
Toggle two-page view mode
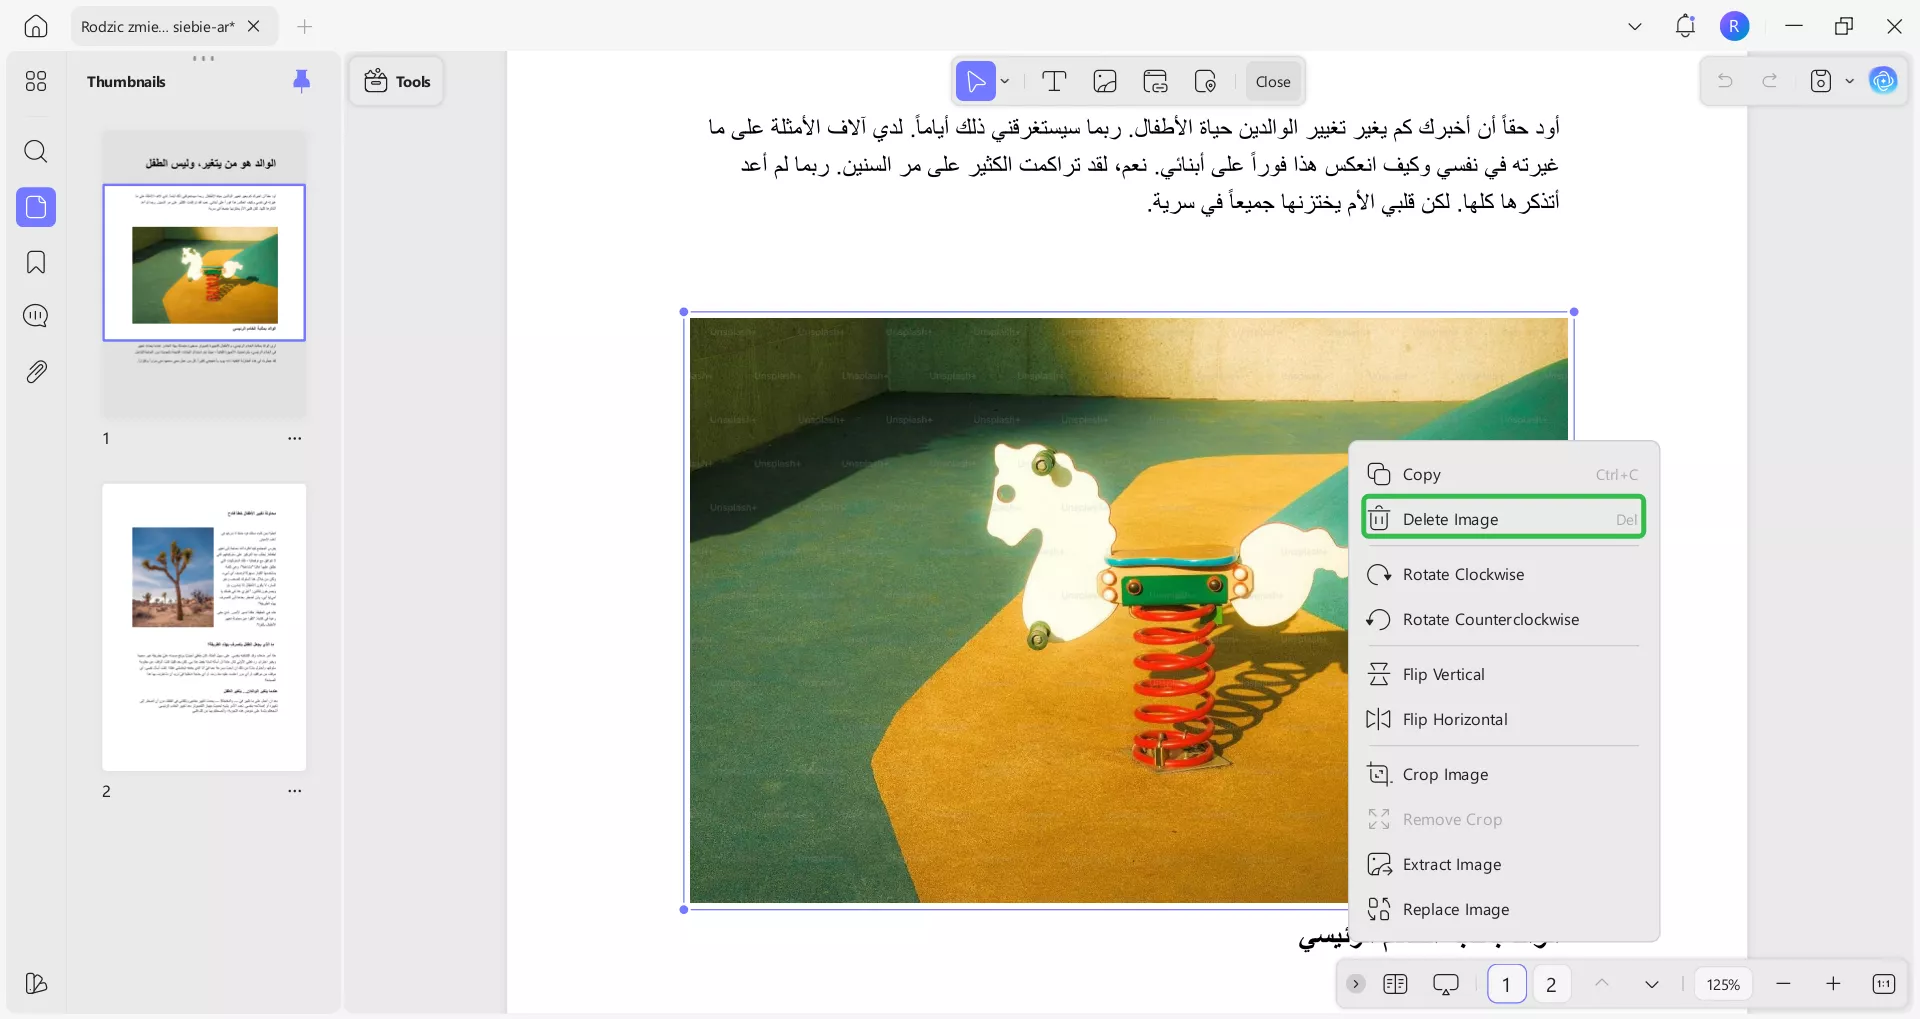coord(1396,984)
